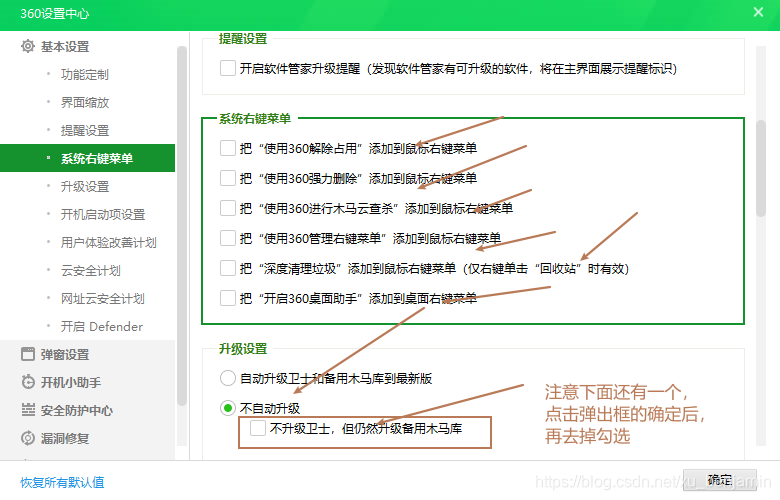
Task: Check the 使用360强力删除 option
Action: [228, 178]
